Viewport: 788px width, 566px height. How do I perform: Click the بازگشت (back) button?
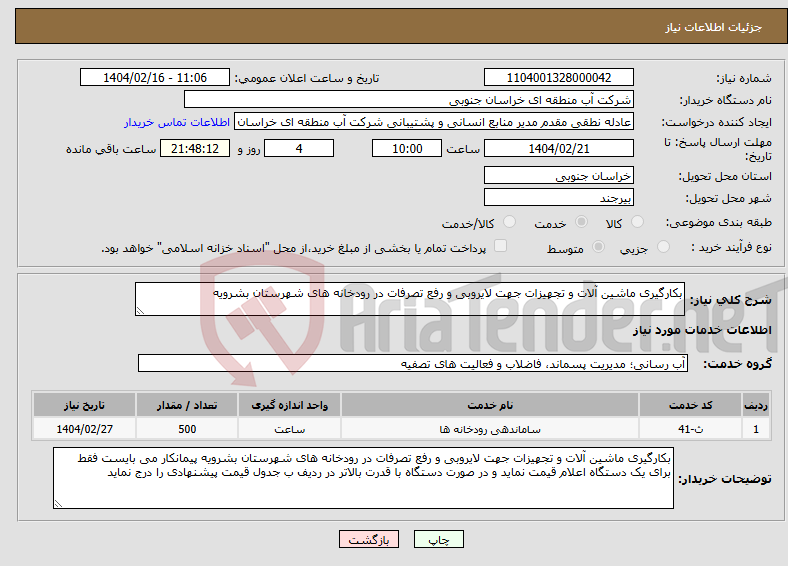(x=369, y=539)
